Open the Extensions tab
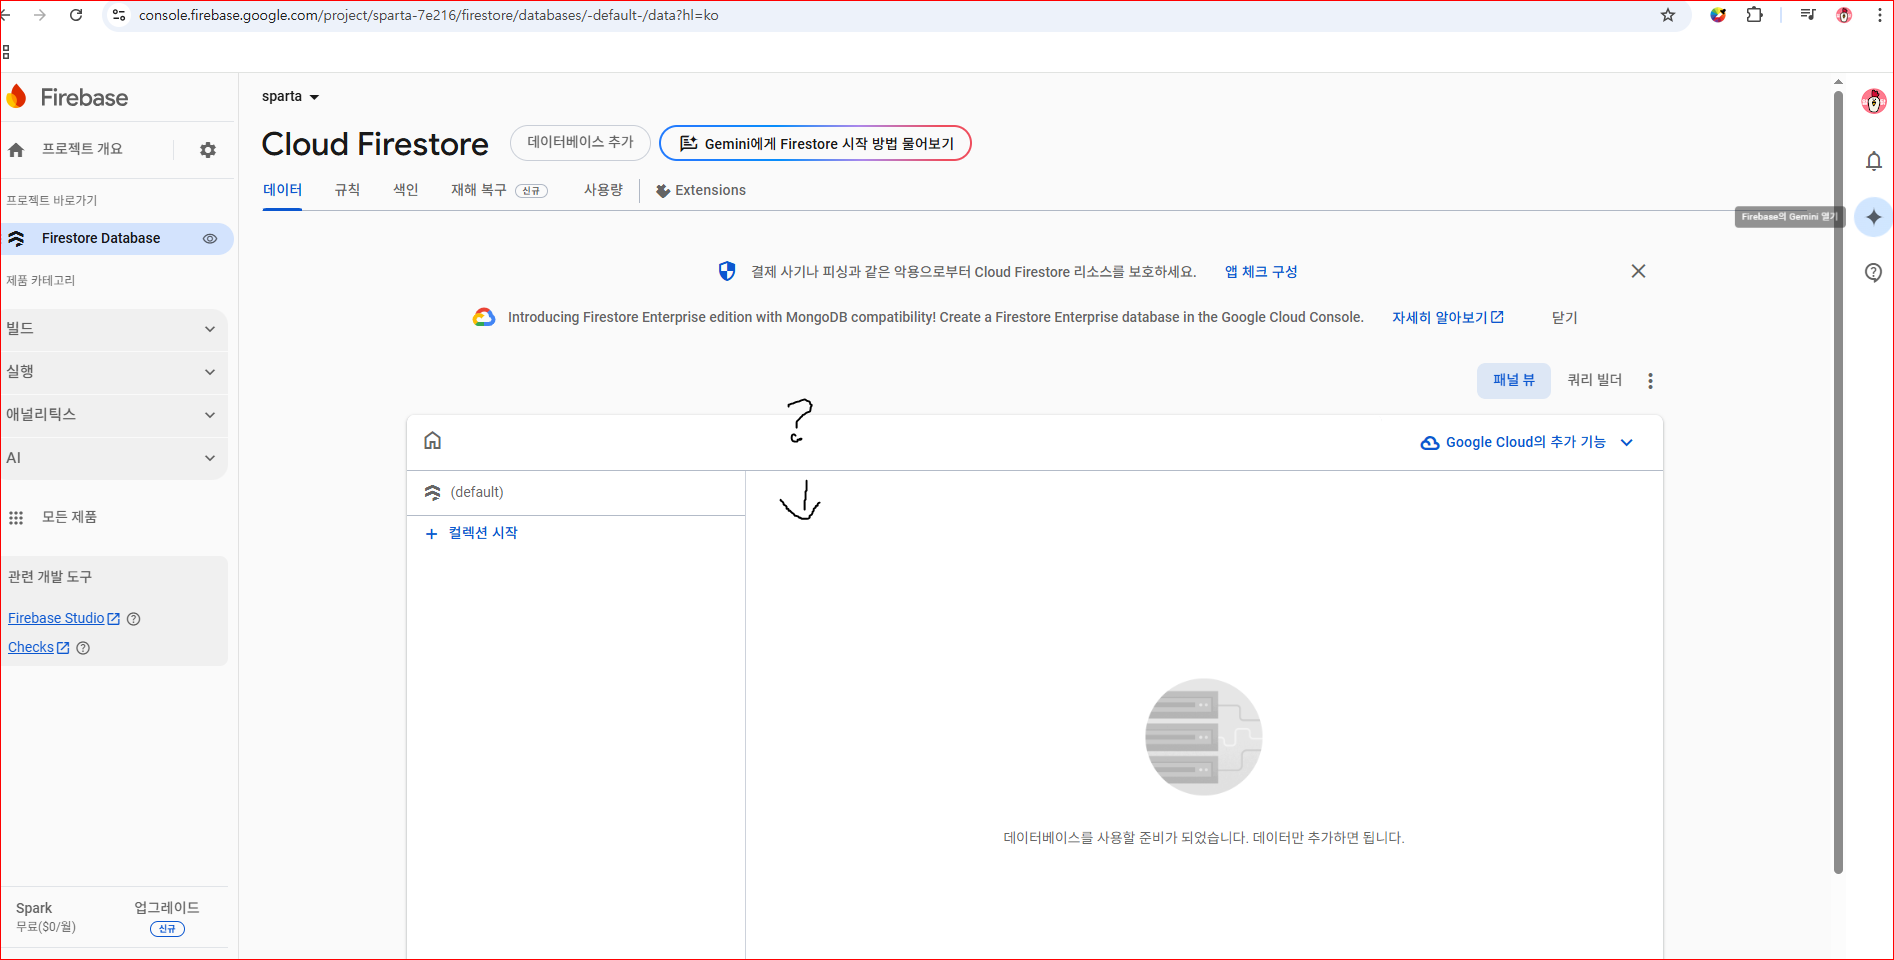The height and width of the screenshot is (960, 1894). (x=701, y=191)
